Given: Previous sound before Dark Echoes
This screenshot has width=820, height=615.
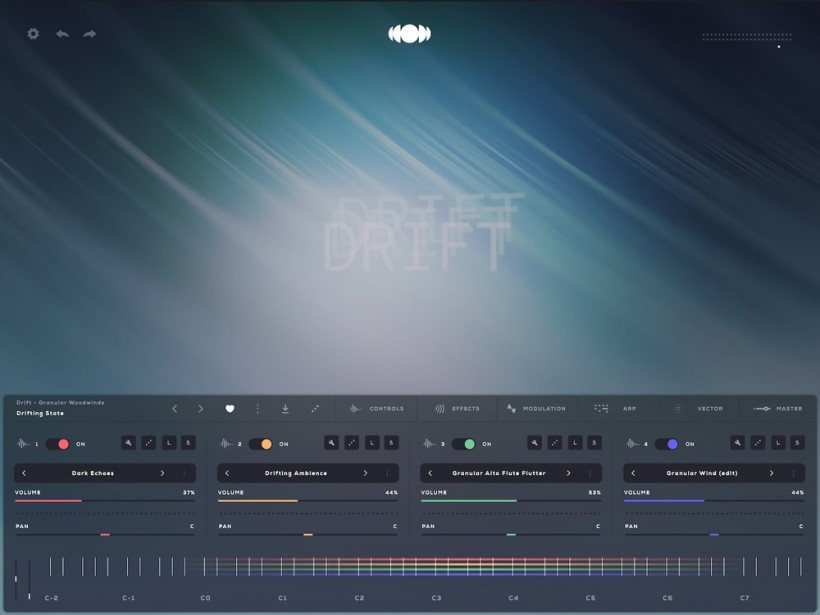Looking at the screenshot, I should click(24, 473).
